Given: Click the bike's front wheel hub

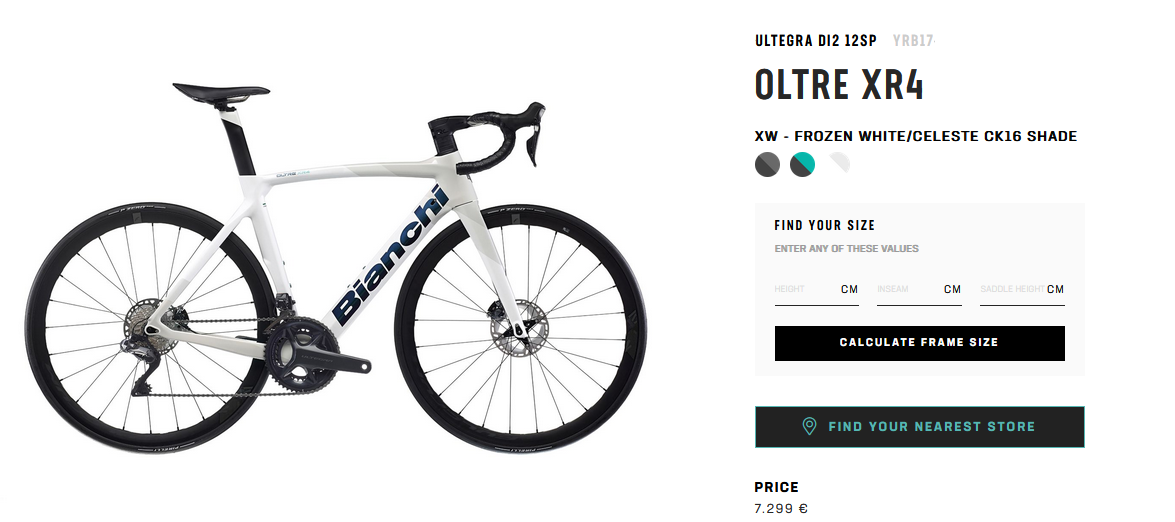Looking at the screenshot, I should [x=519, y=328].
